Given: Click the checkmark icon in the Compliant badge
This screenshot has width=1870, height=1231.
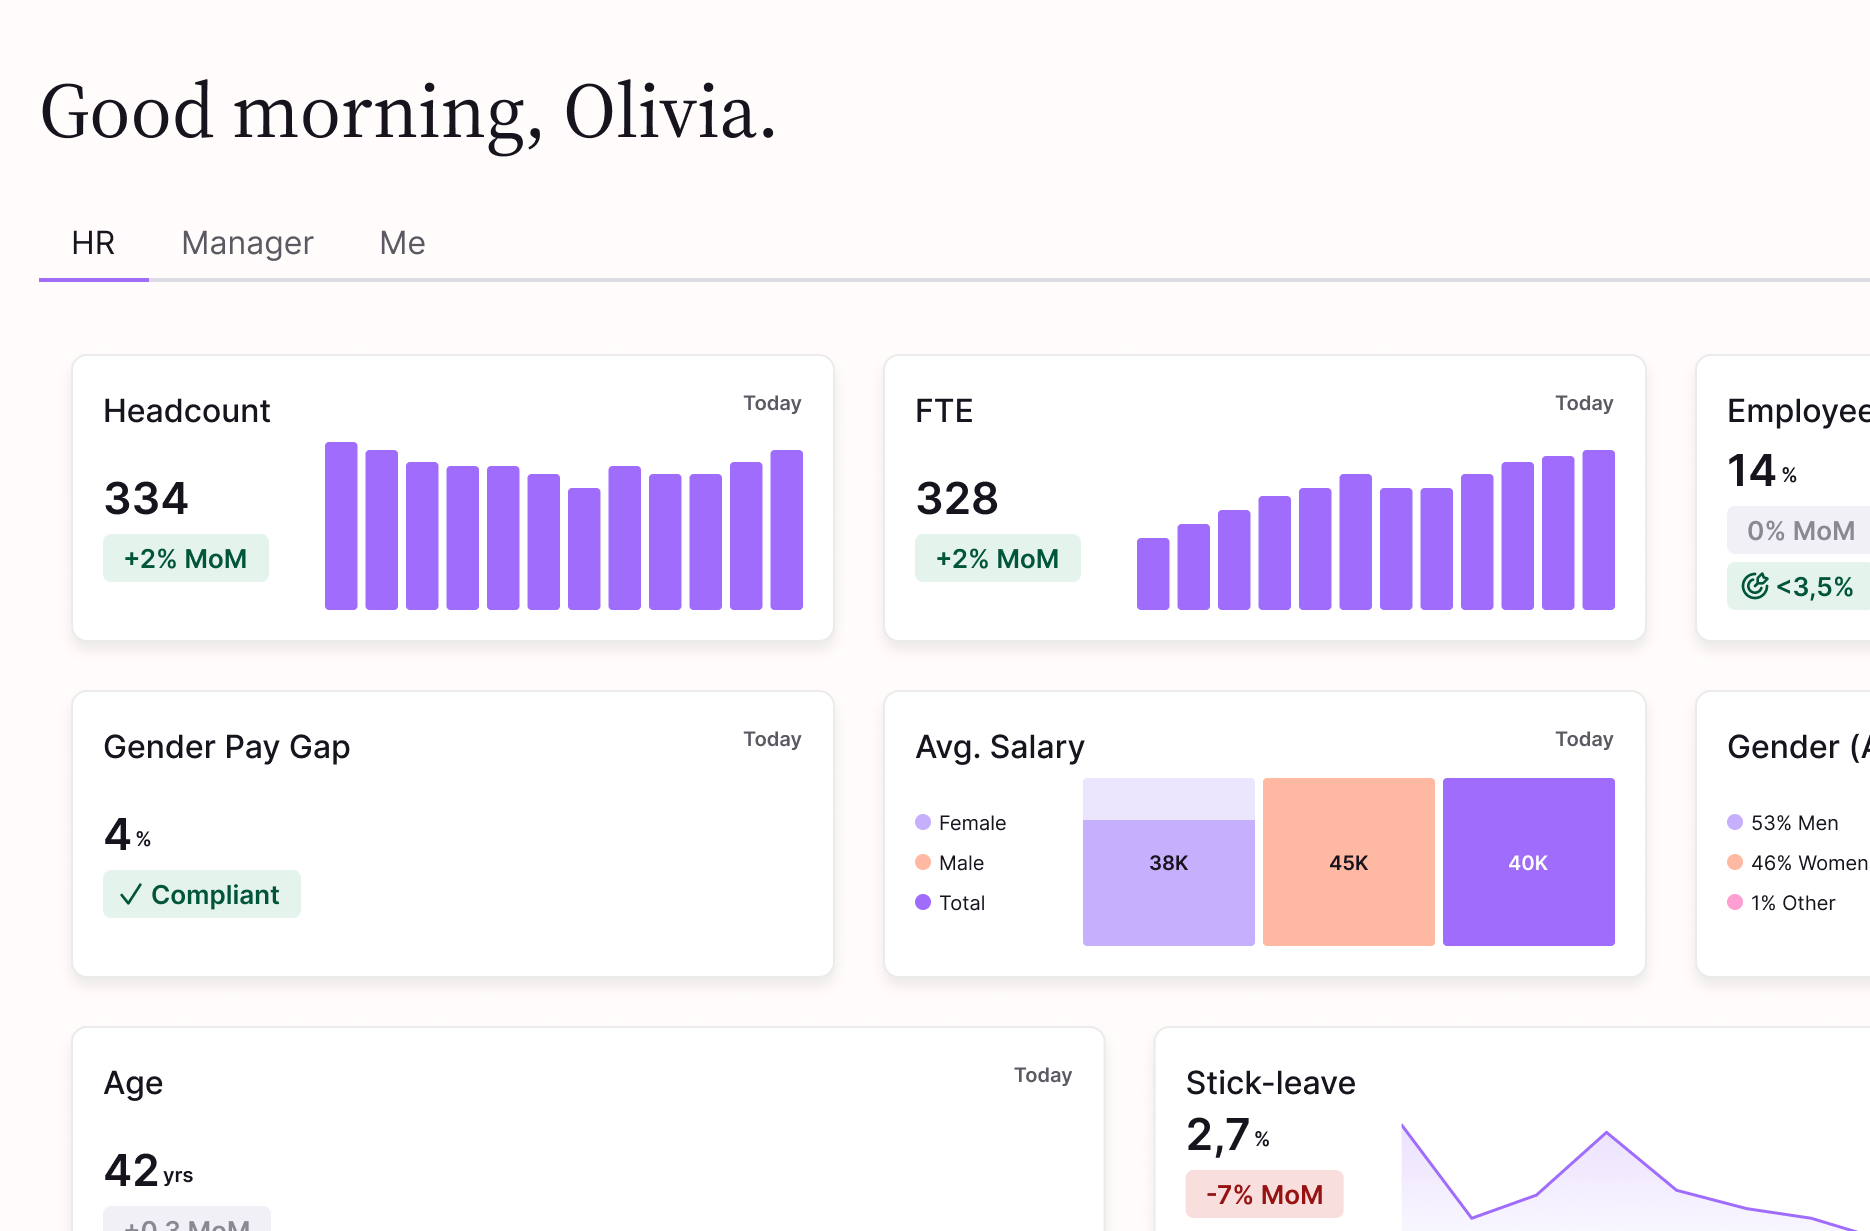Looking at the screenshot, I should click(x=131, y=895).
